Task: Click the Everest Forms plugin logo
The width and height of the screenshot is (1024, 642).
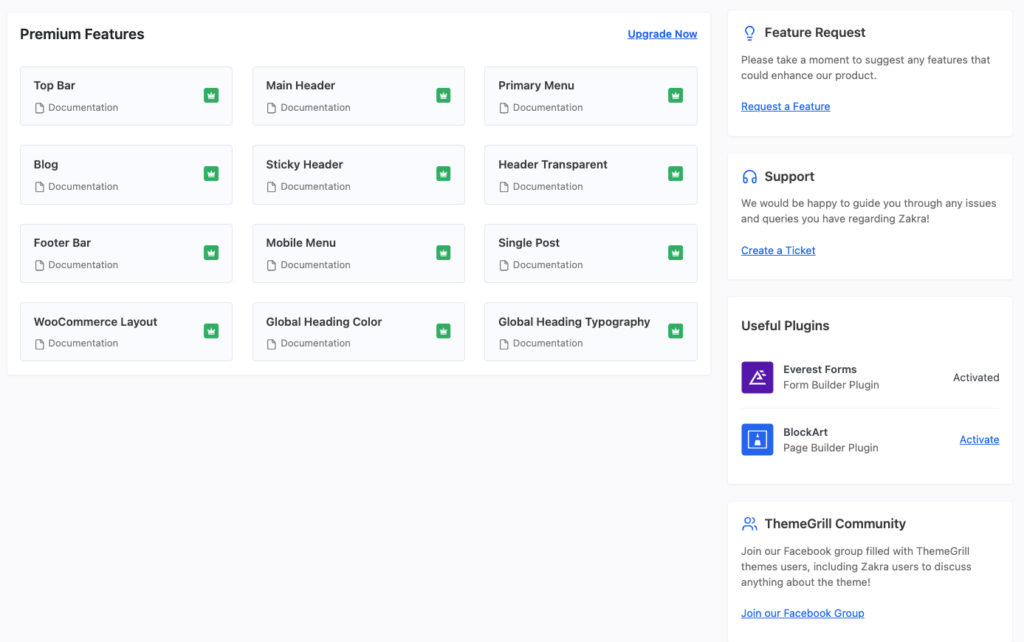Action: pos(757,377)
